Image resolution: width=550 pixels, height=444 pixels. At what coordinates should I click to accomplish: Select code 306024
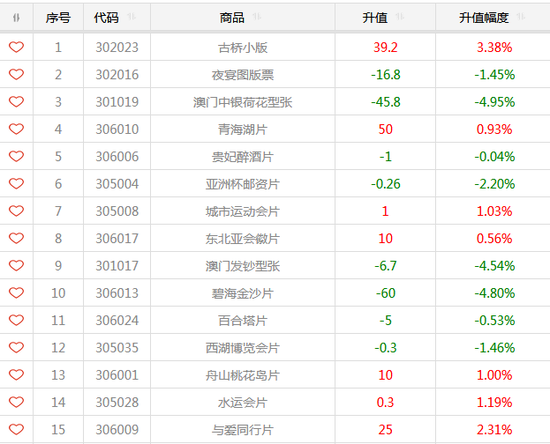tap(117, 321)
